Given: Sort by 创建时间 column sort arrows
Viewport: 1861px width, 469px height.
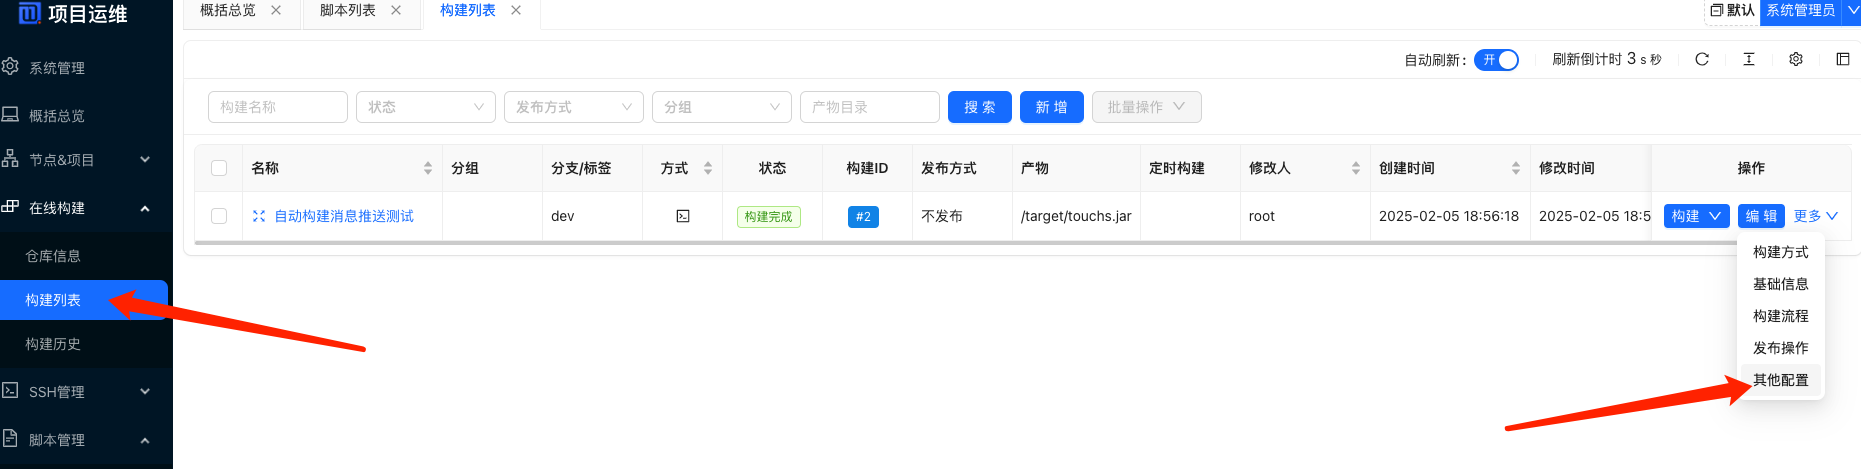Looking at the screenshot, I should point(1515,168).
